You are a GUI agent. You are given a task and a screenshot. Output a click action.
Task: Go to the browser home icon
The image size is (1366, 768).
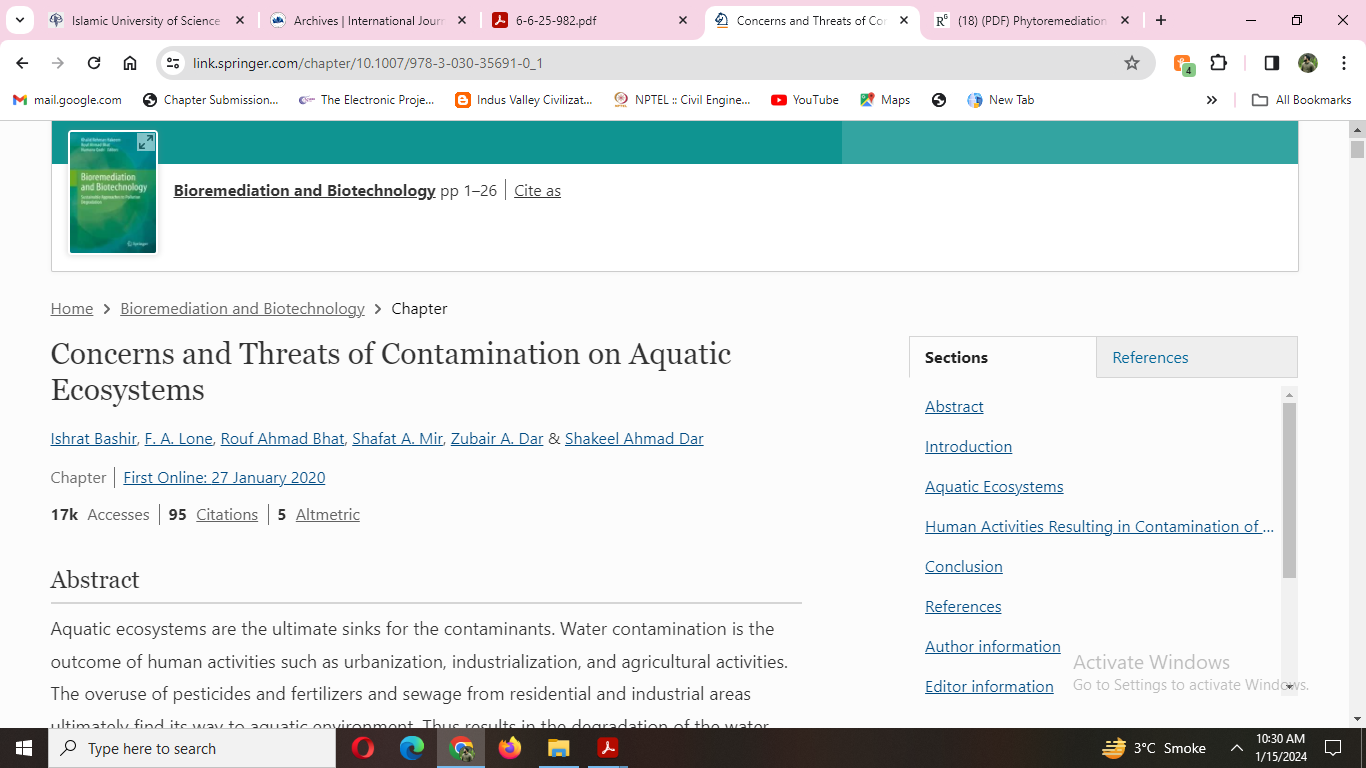coord(130,63)
